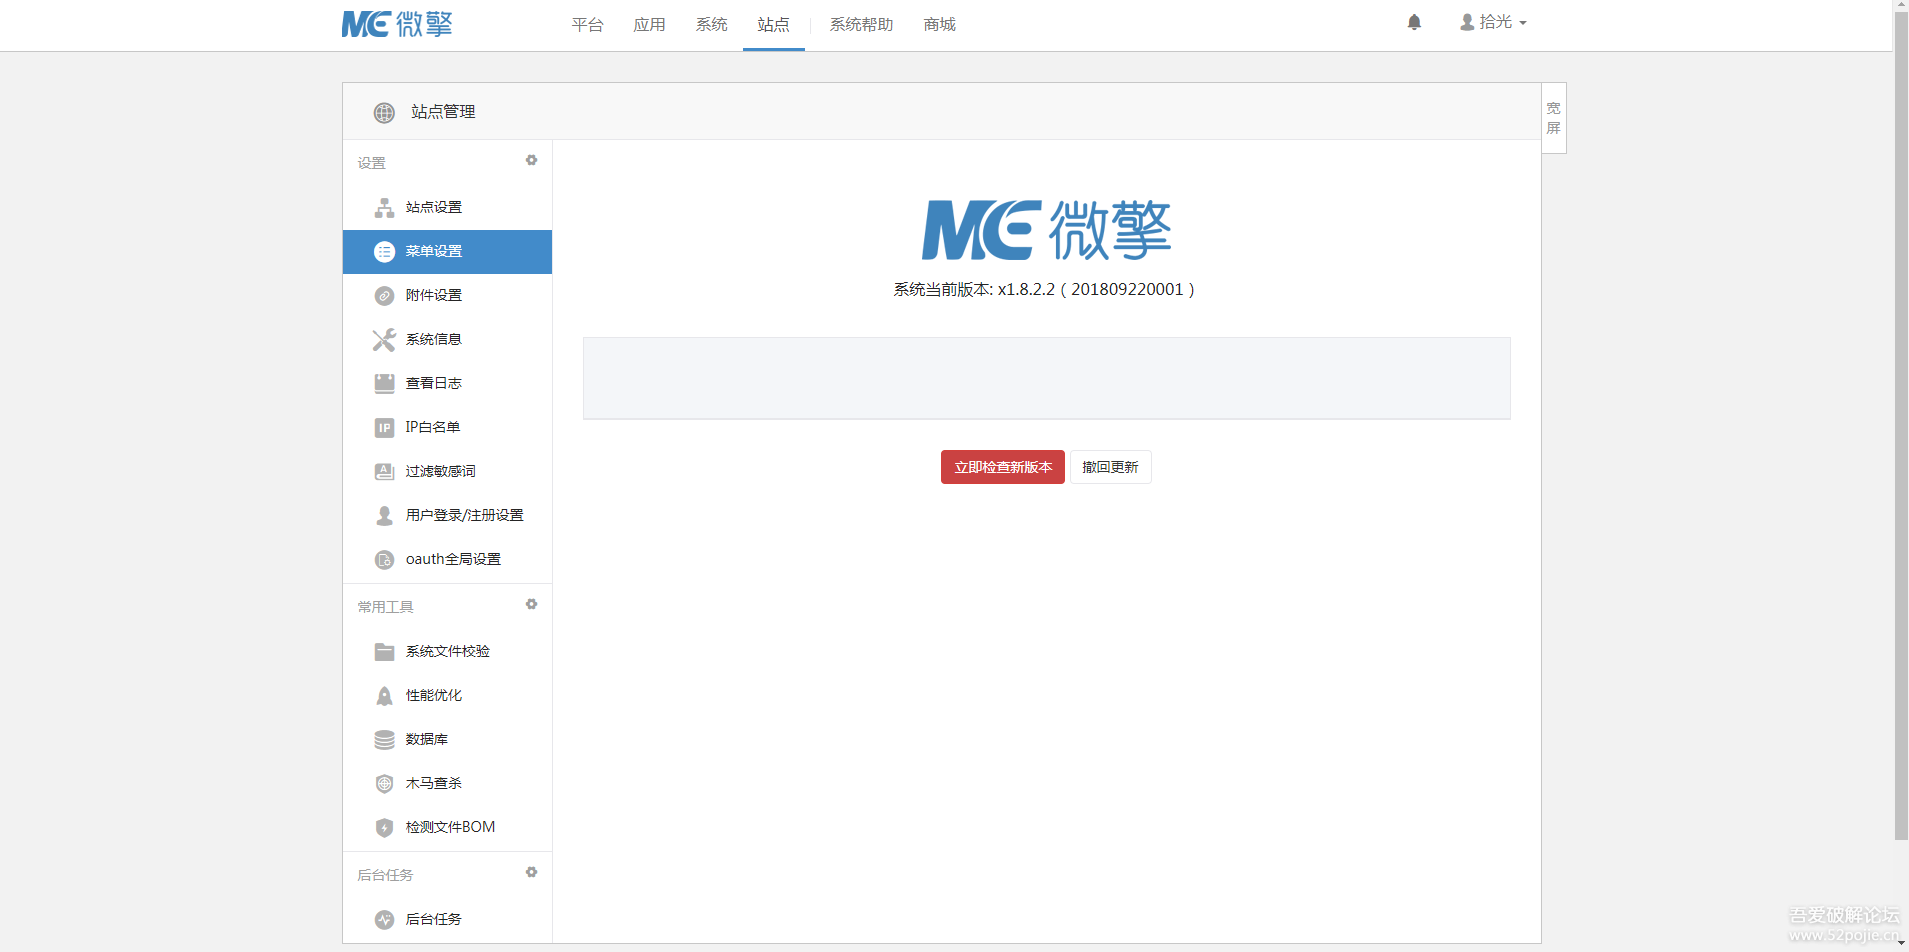This screenshot has width=1909, height=952.
Task: Click the IP白名单 IP icon
Action: (x=384, y=428)
